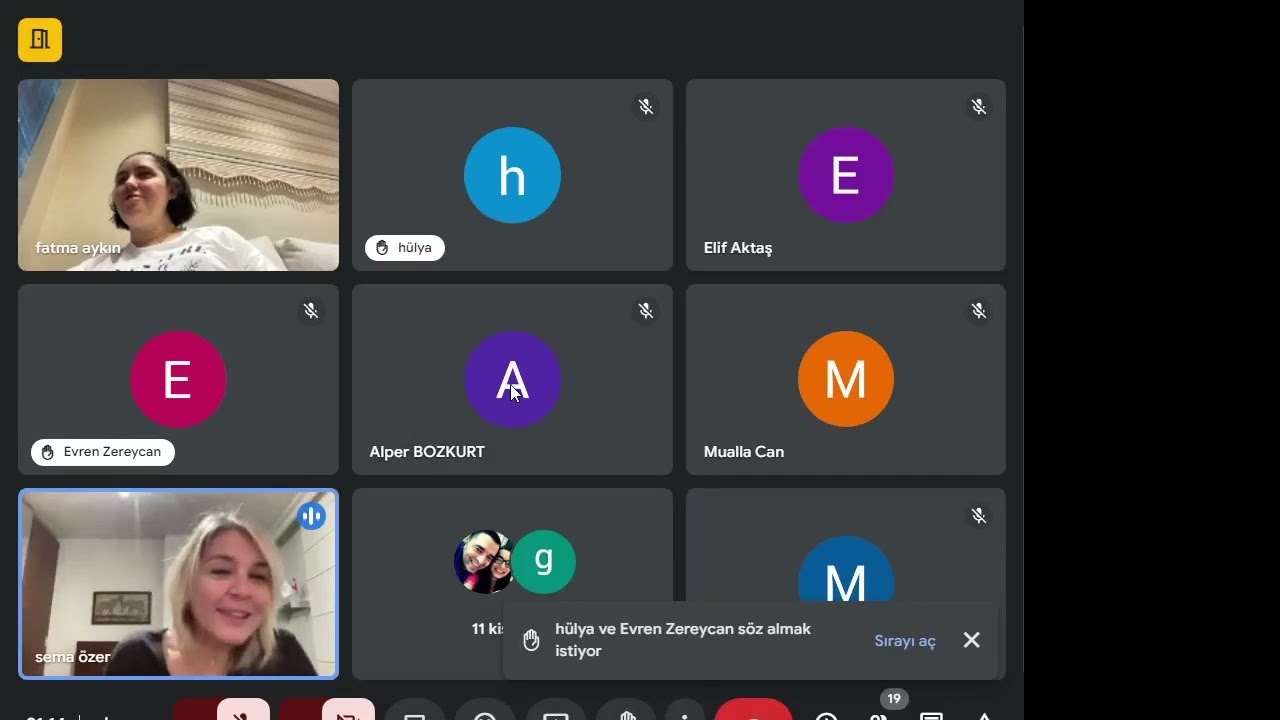Click Mualla Can's muted microphone icon

pos(979,311)
